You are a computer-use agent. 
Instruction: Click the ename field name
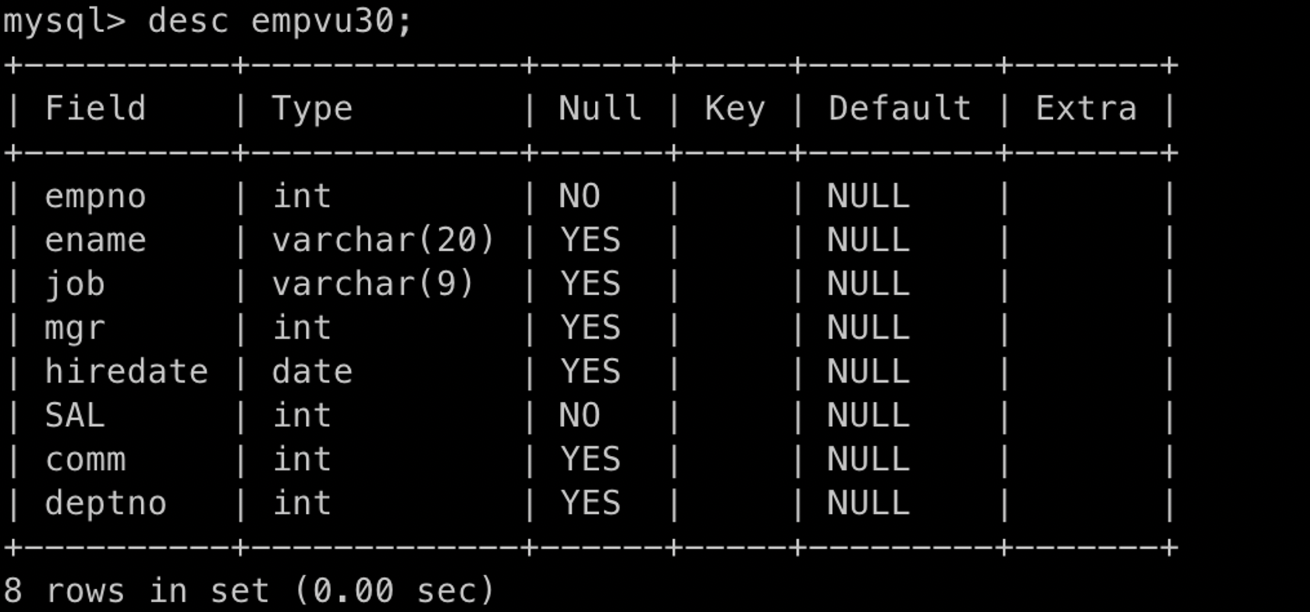coord(95,240)
